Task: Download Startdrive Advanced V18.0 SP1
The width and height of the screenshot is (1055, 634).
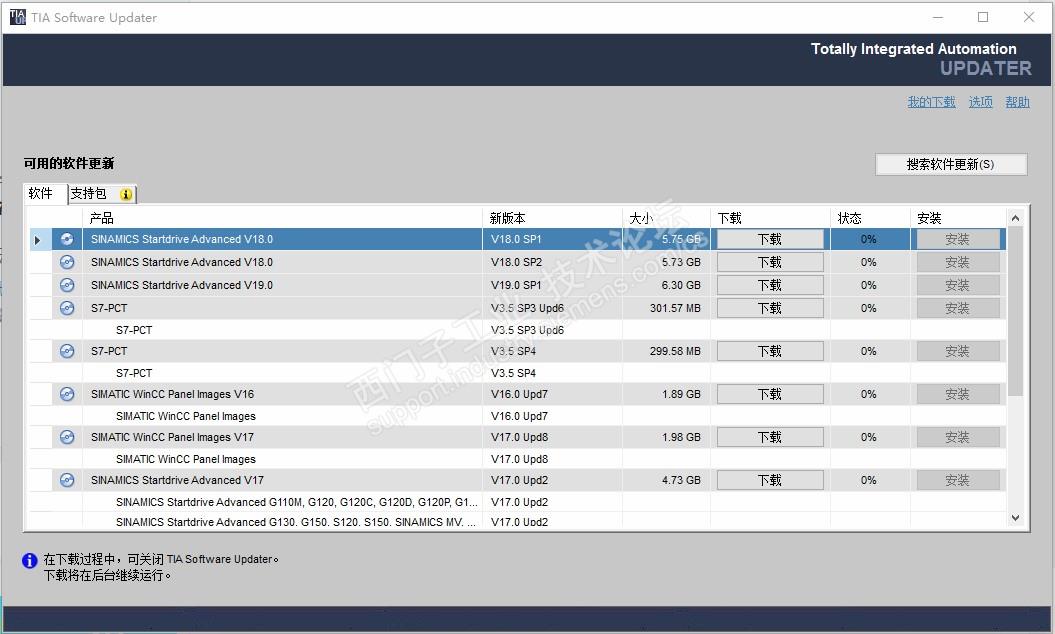Action: coord(770,239)
